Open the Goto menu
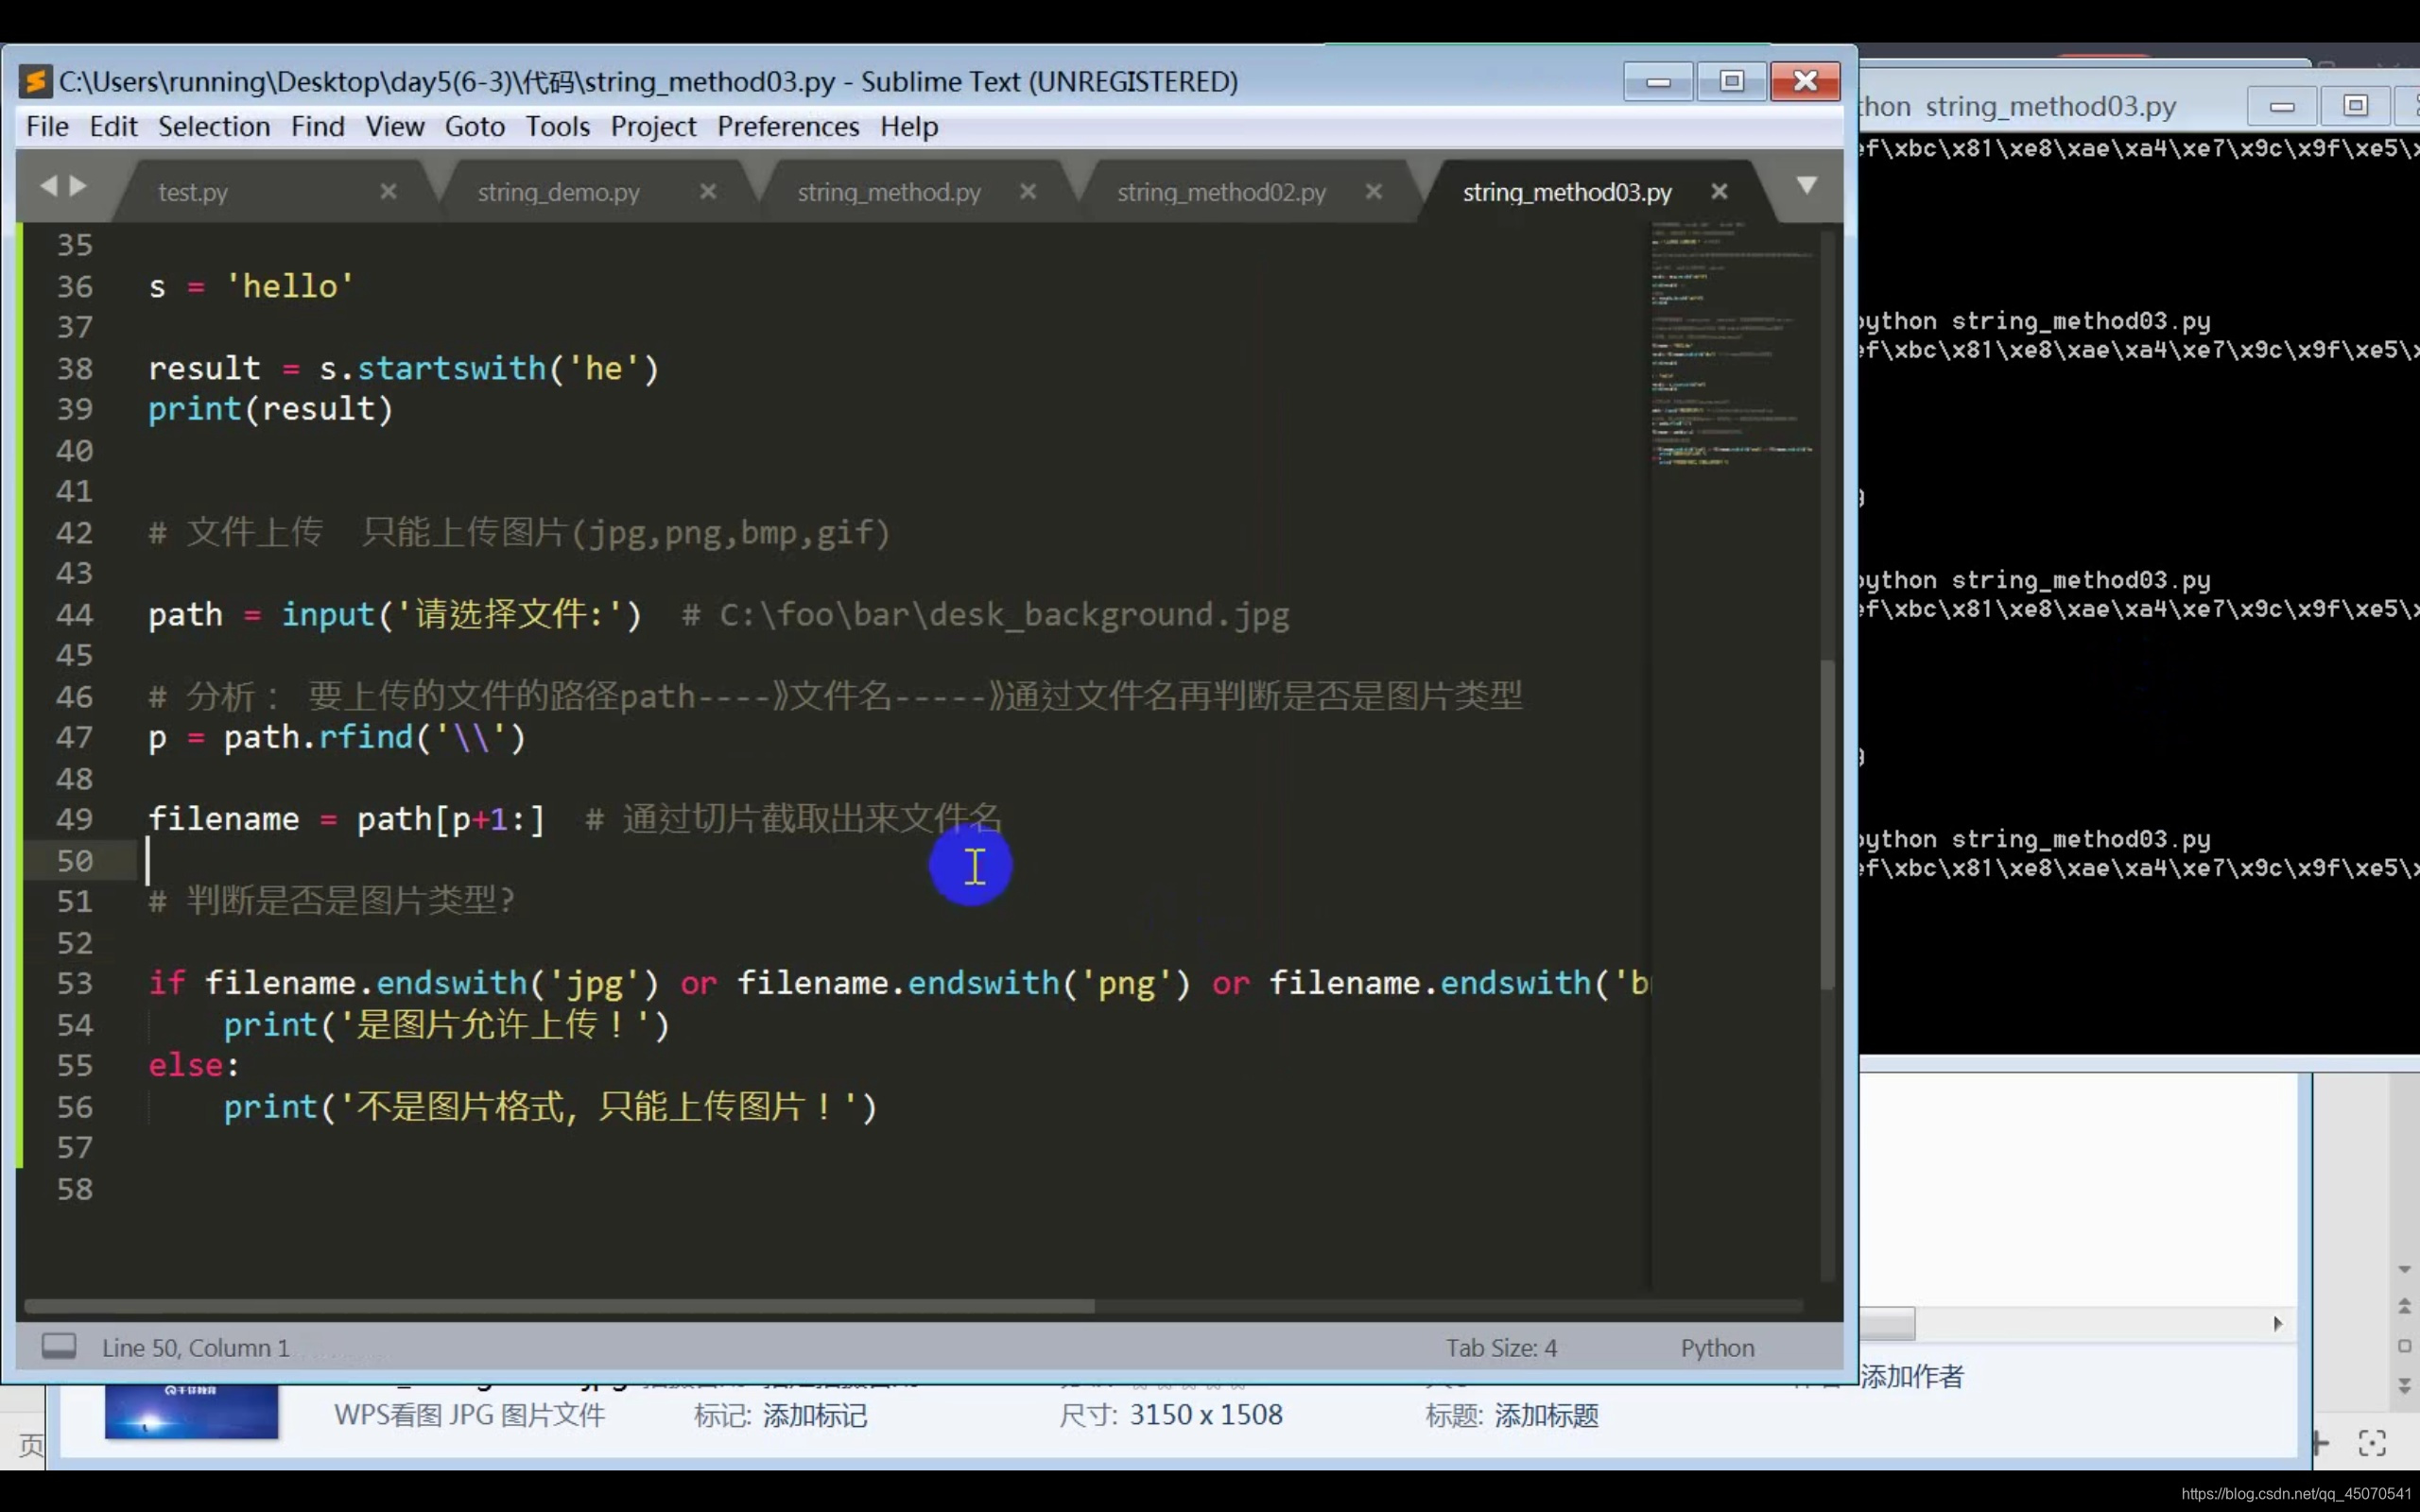Viewport: 2420px width, 1512px height. (x=474, y=127)
